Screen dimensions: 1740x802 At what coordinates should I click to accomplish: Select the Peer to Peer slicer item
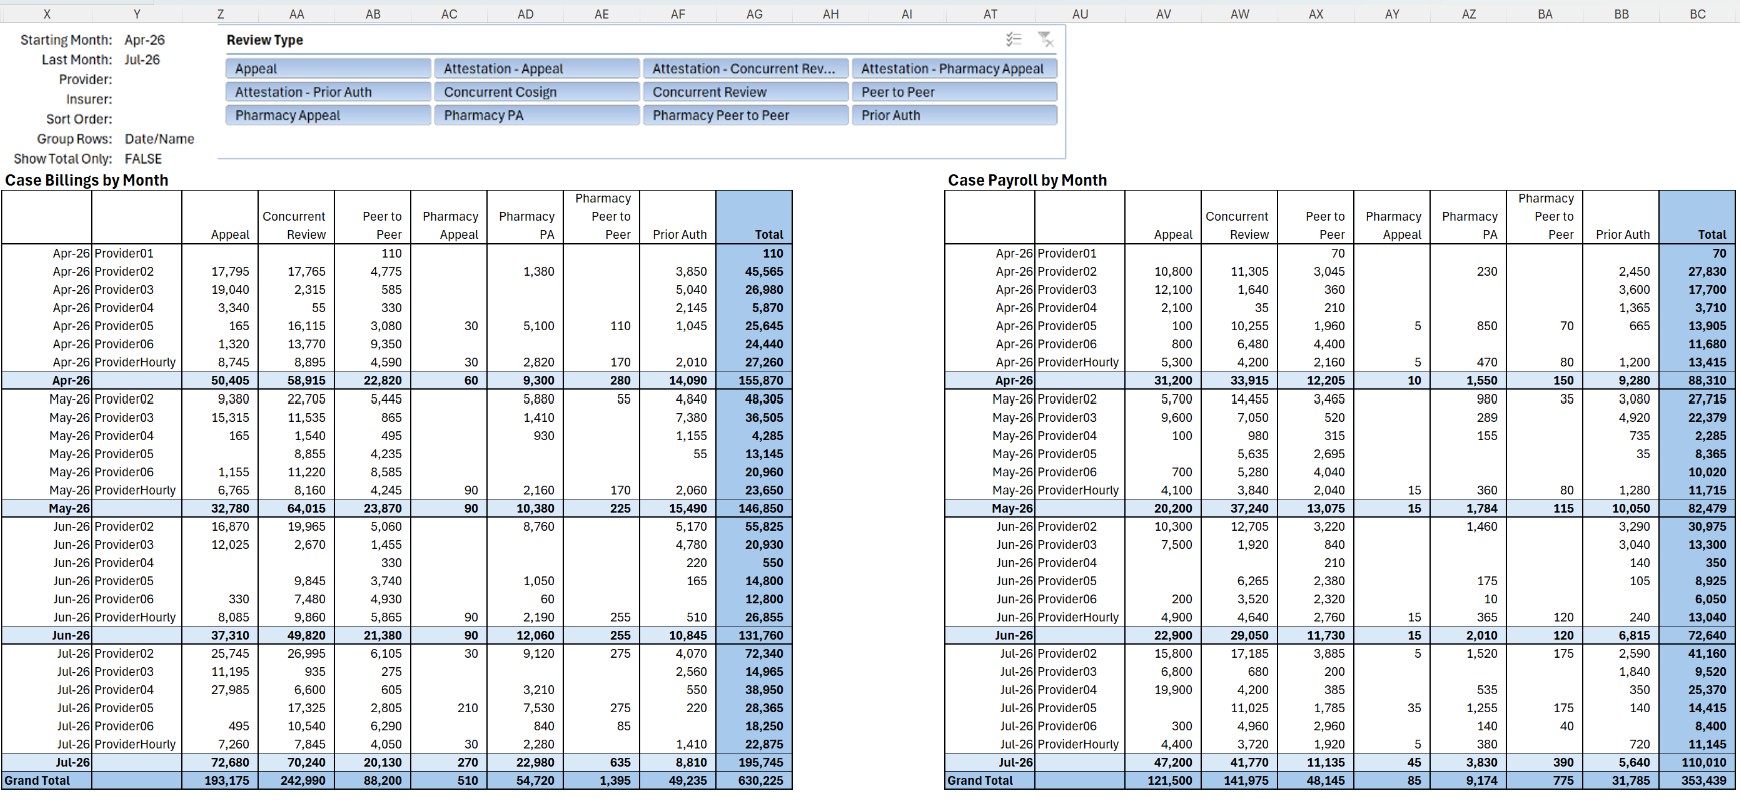(x=957, y=91)
